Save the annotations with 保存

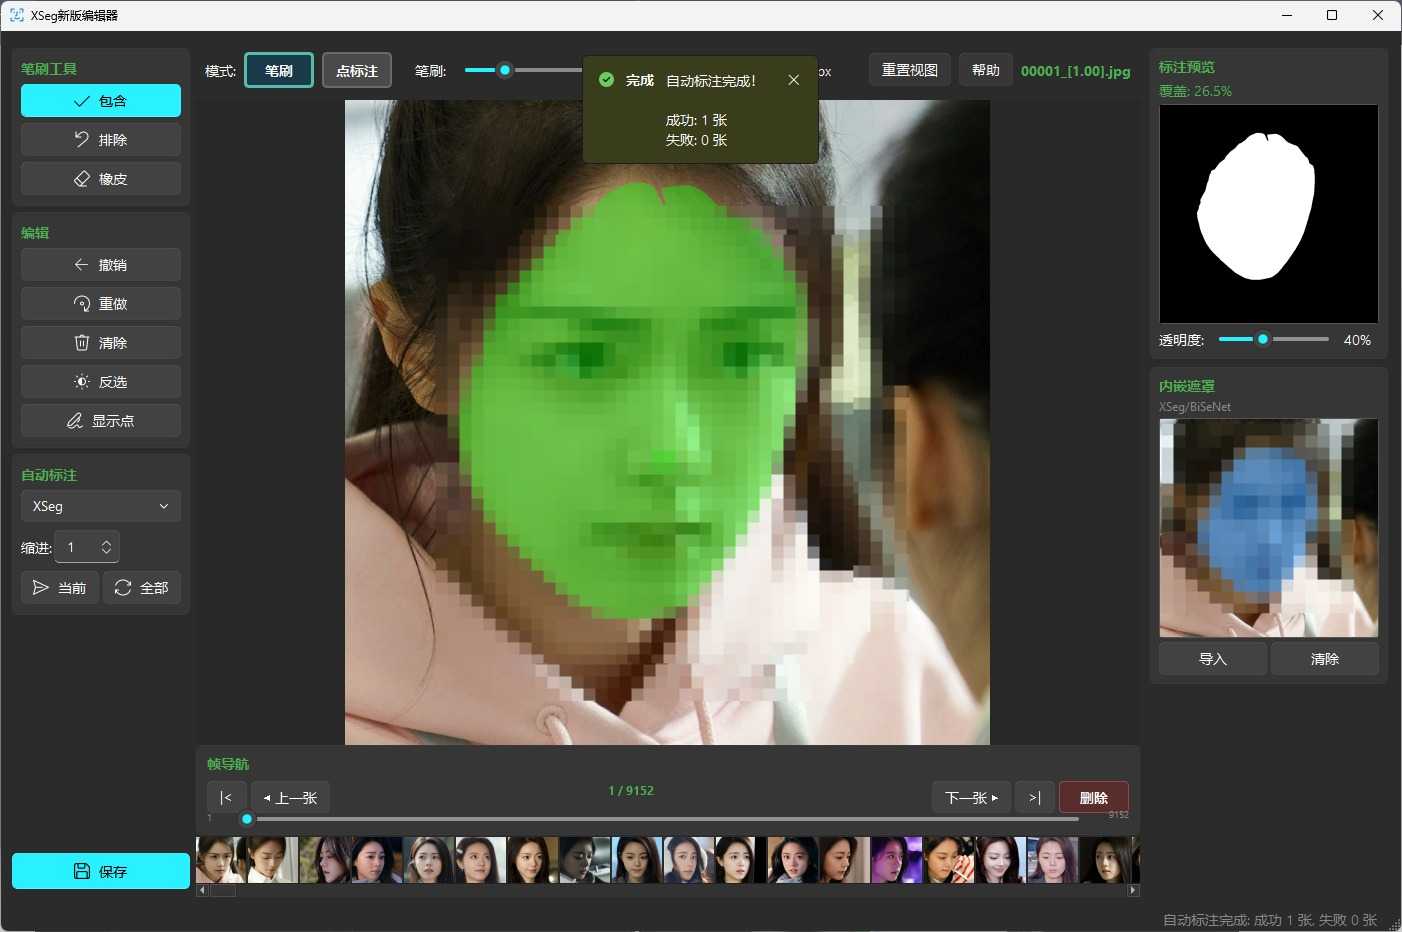(100, 871)
